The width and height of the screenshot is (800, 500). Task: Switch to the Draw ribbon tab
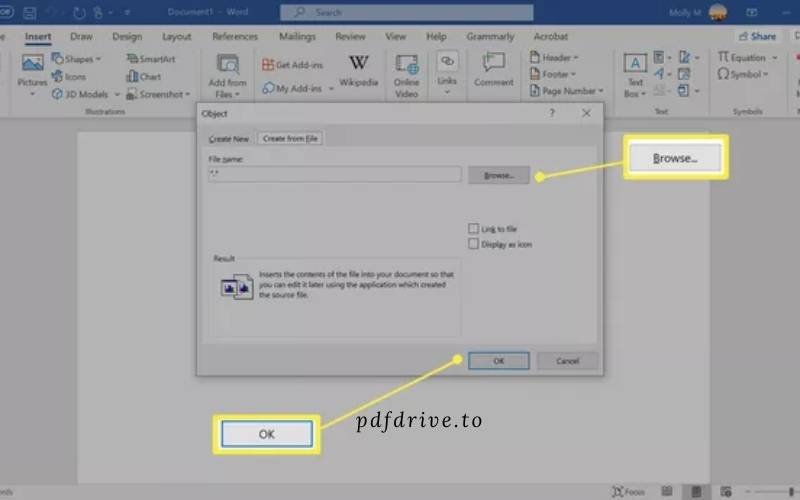[x=81, y=36]
